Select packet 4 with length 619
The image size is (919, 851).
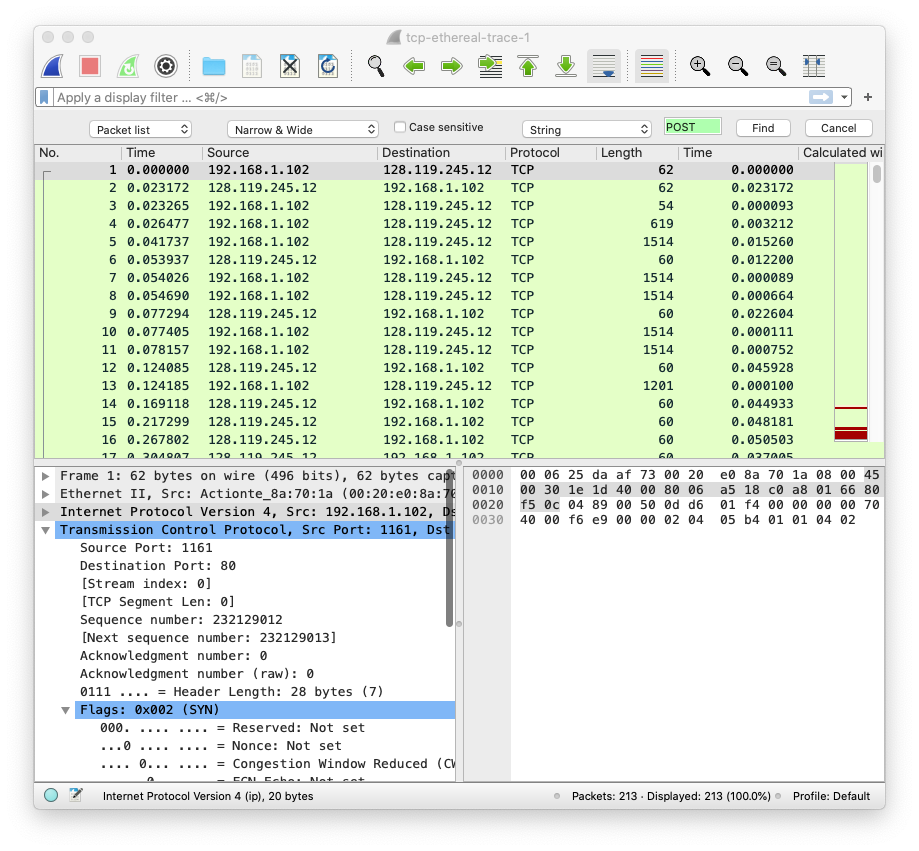pyautogui.click(x=434, y=224)
